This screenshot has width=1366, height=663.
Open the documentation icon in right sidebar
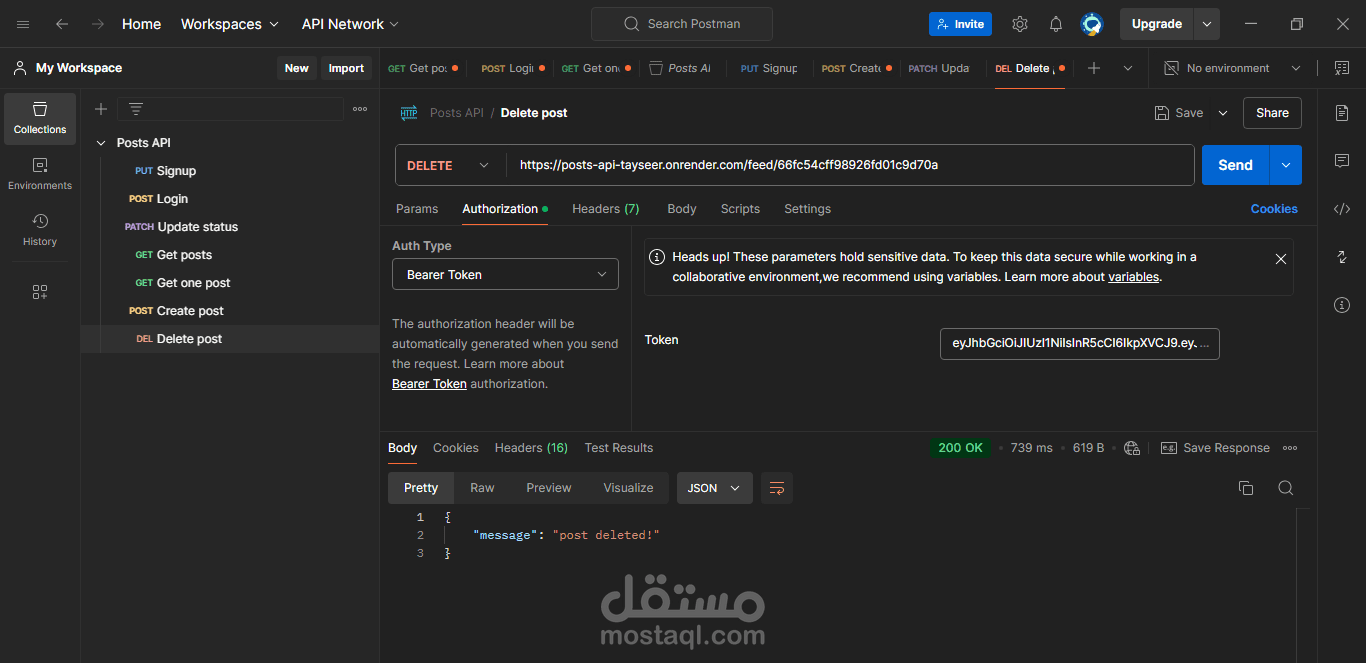pos(1342,113)
